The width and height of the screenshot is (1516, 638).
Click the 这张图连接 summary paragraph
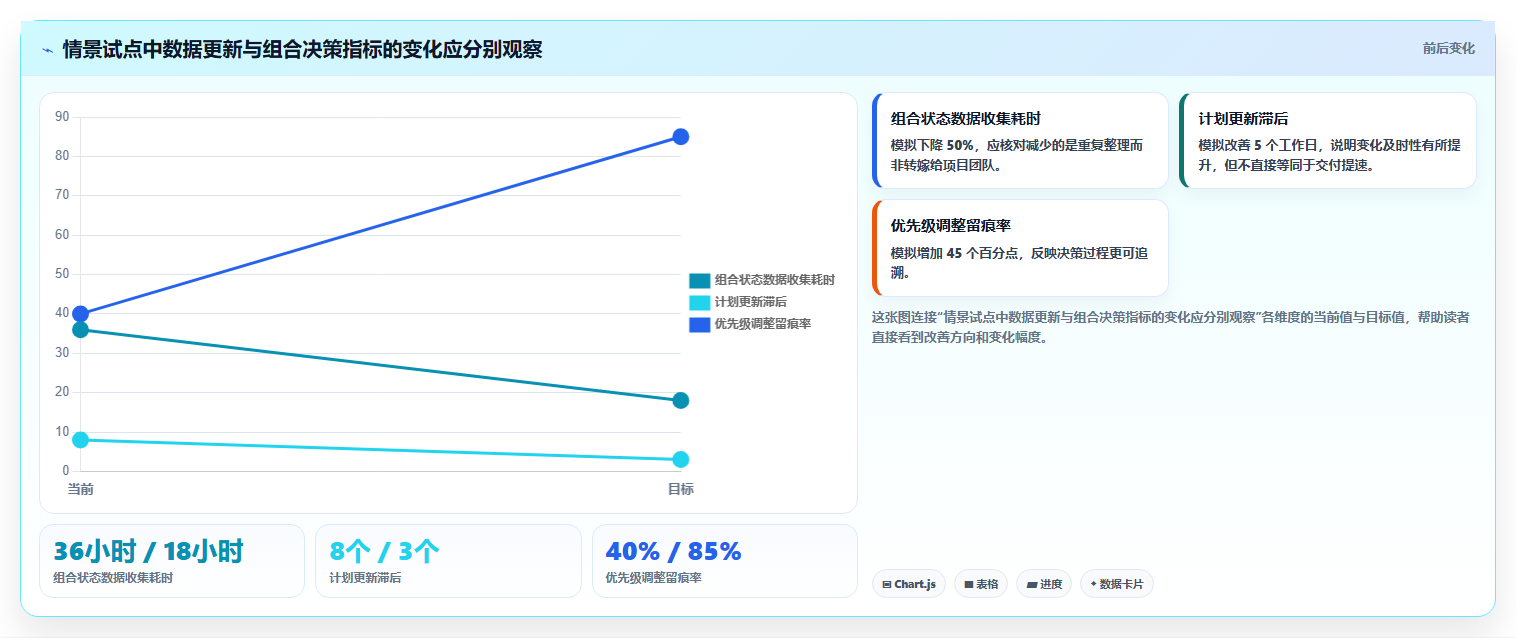pos(1171,327)
